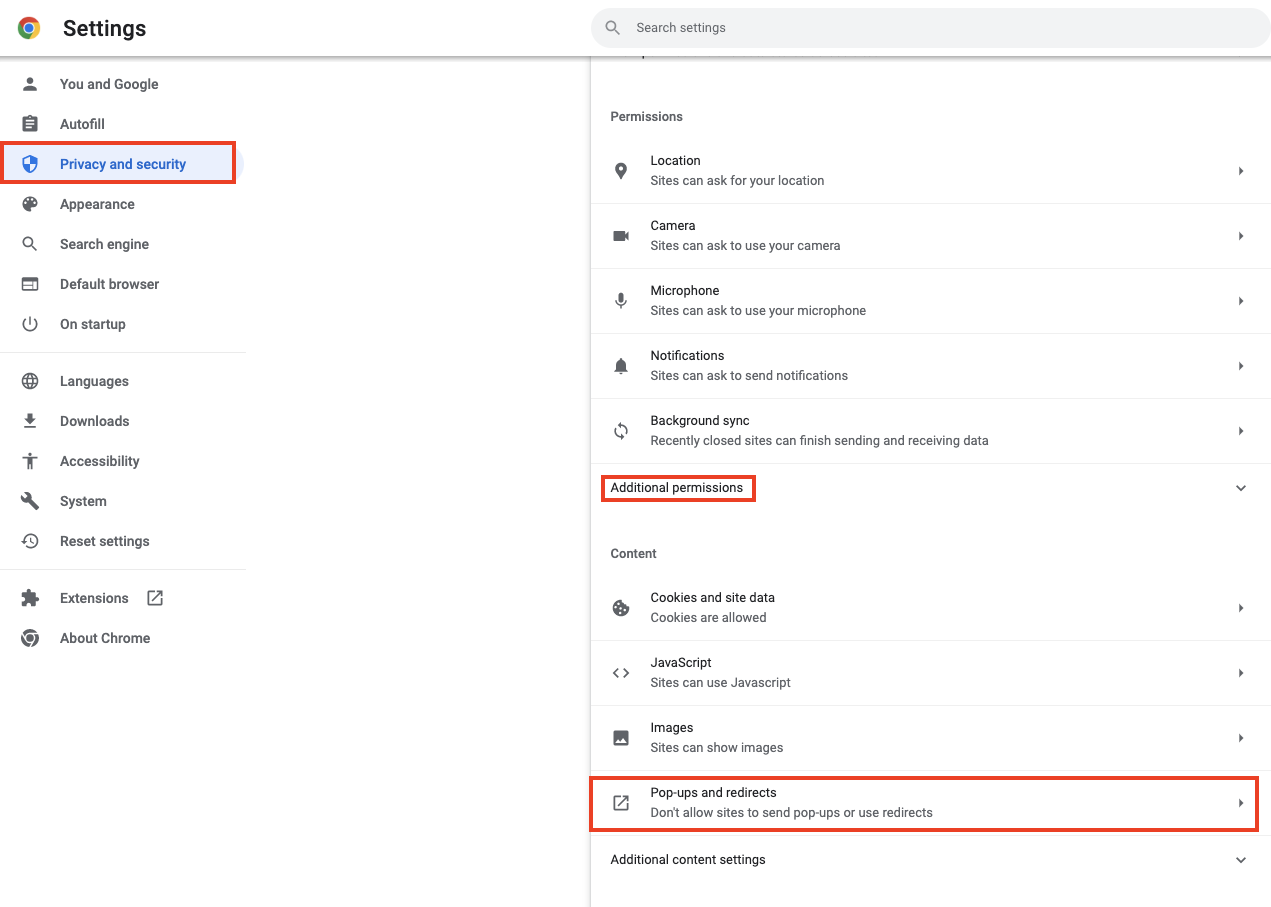Open Cookies and site data via its arrow
The height and width of the screenshot is (907, 1271).
point(1241,608)
